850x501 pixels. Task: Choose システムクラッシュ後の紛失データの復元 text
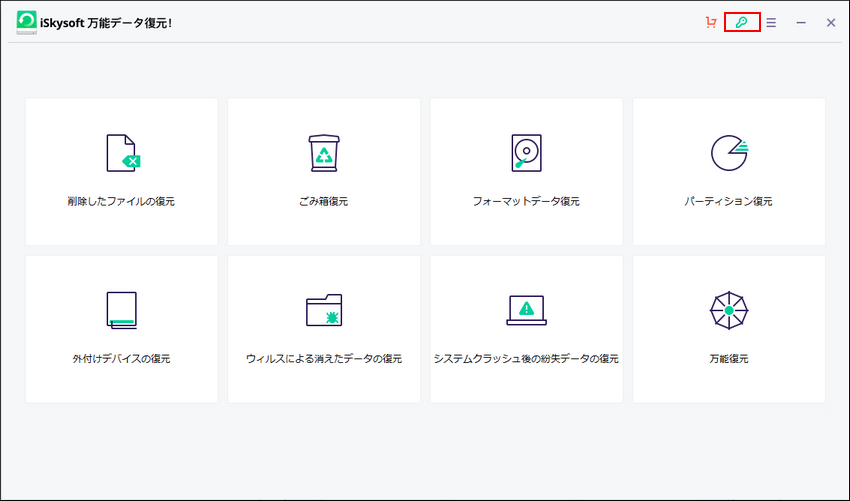[526, 358]
